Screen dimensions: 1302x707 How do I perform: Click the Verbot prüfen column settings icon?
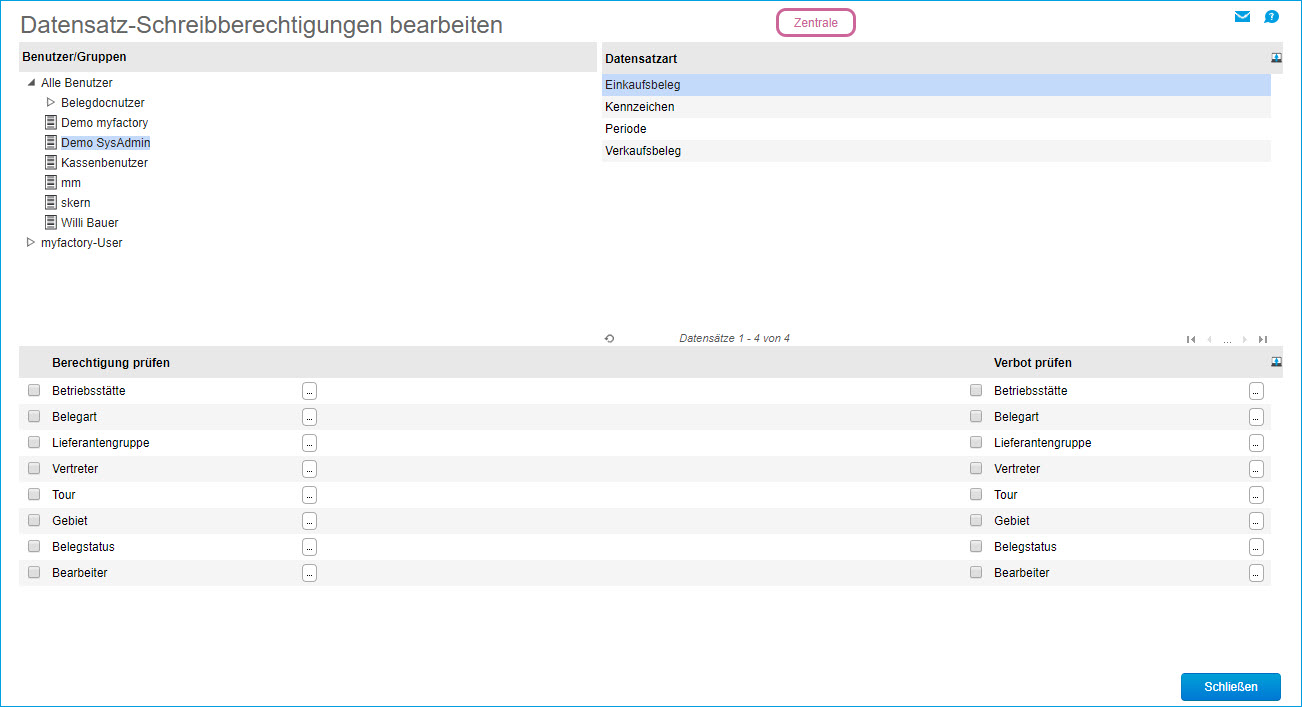[1276, 362]
